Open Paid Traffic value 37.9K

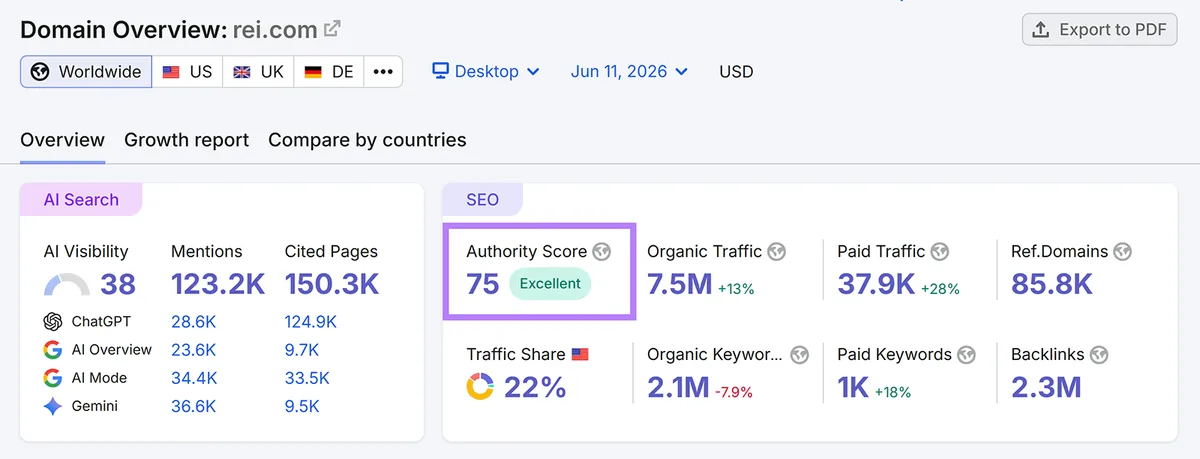point(877,284)
